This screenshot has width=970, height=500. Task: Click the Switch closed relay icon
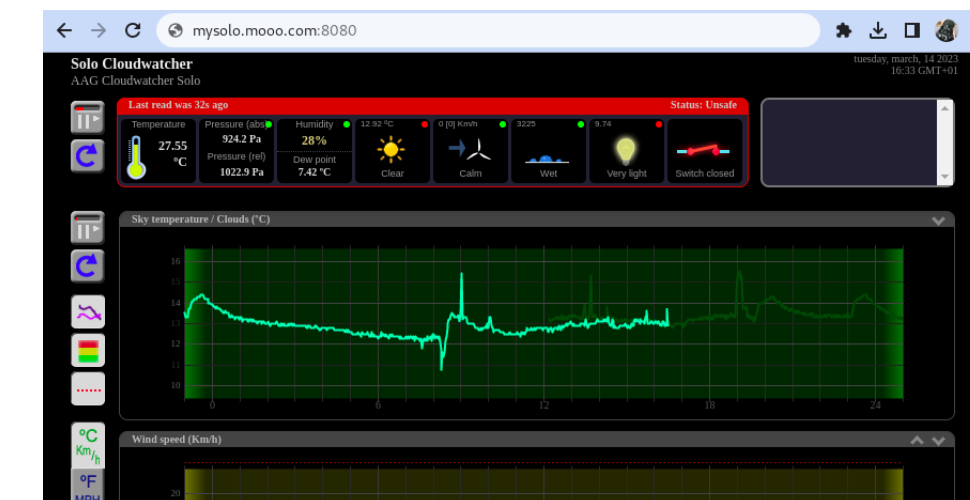[x=703, y=150]
